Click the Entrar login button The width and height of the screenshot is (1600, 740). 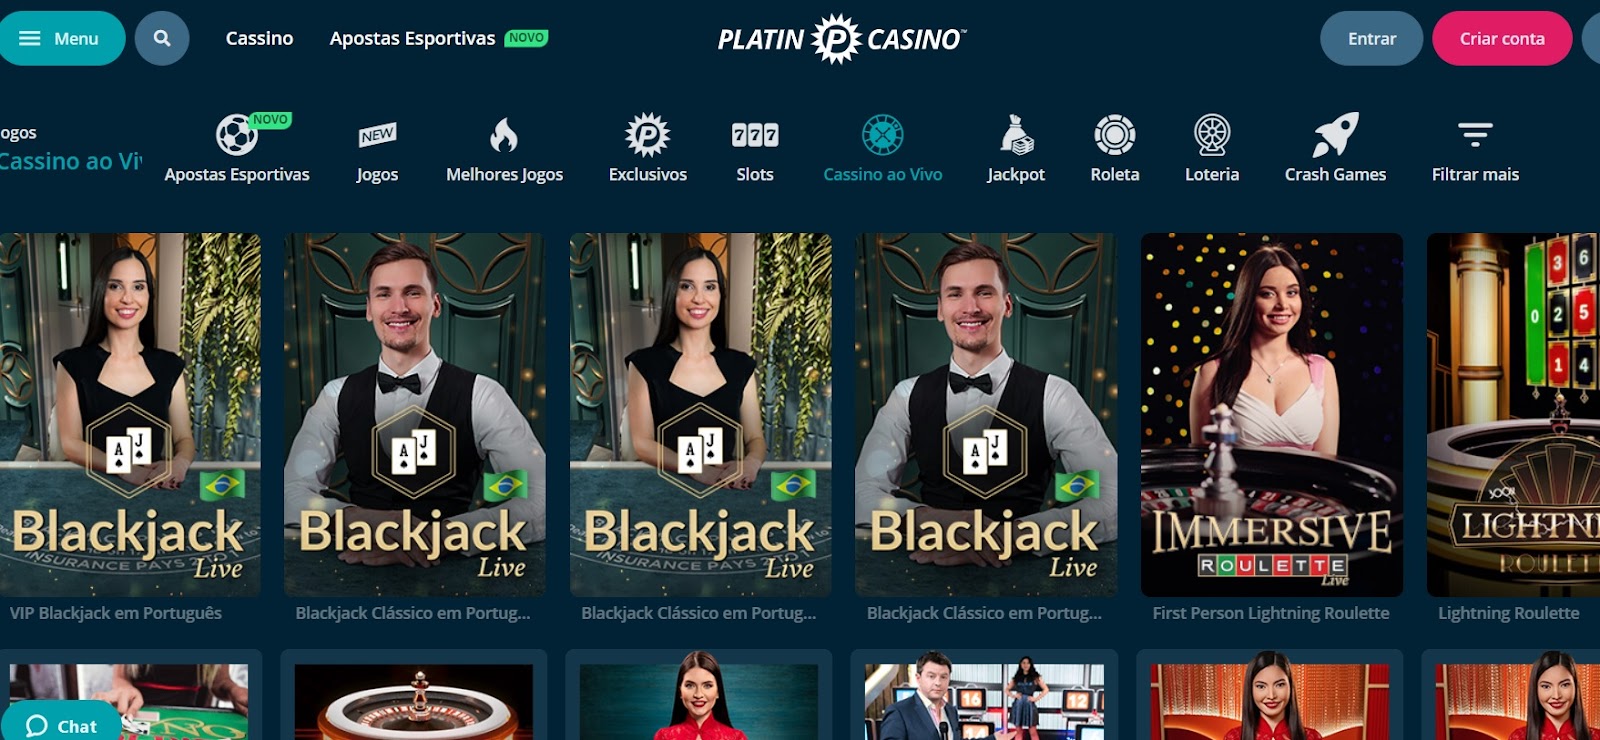[1371, 38]
